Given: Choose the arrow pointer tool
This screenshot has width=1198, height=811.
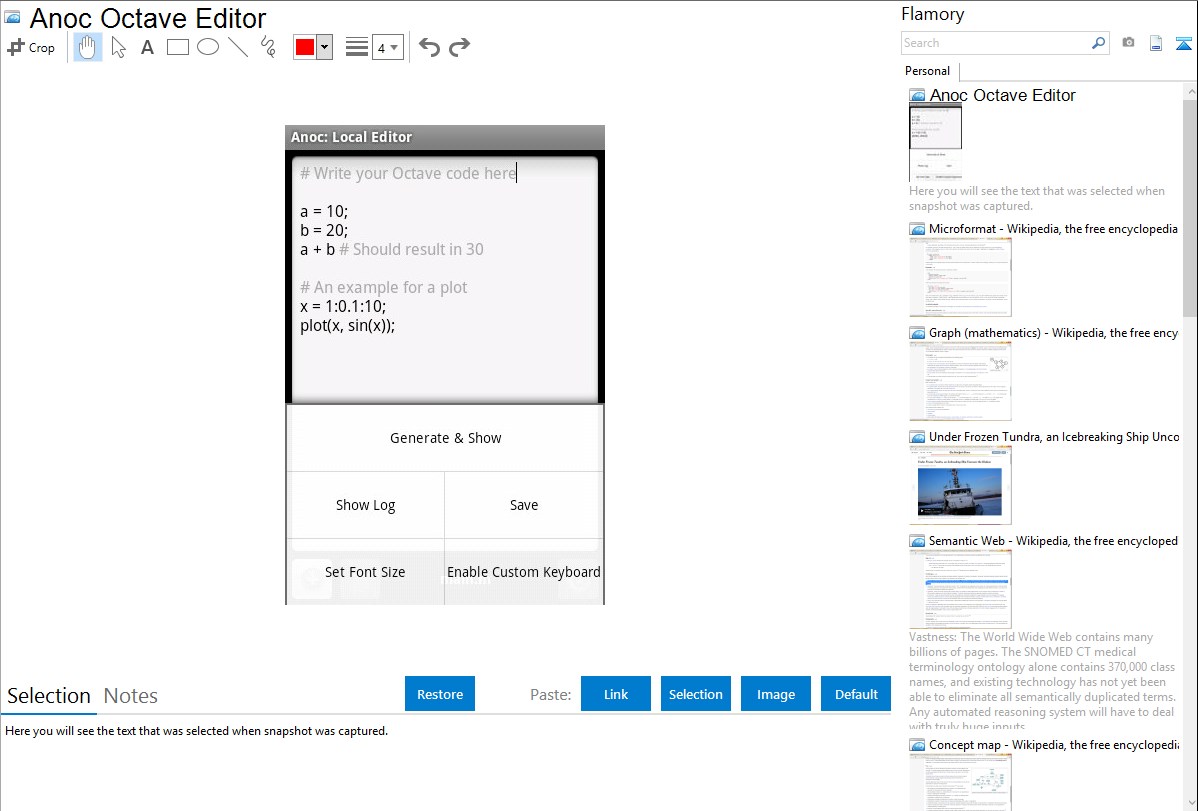Looking at the screenshot, I should point(118,47).
